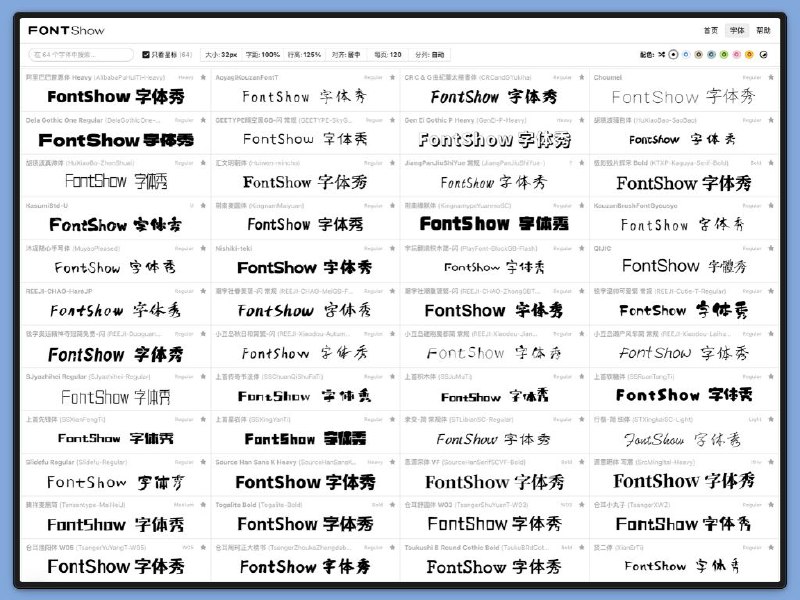Viewport: 800px width, 600px height.
Task: Toggle star on SJyazhihei Regular font
Action: click(x=203, y=377)
